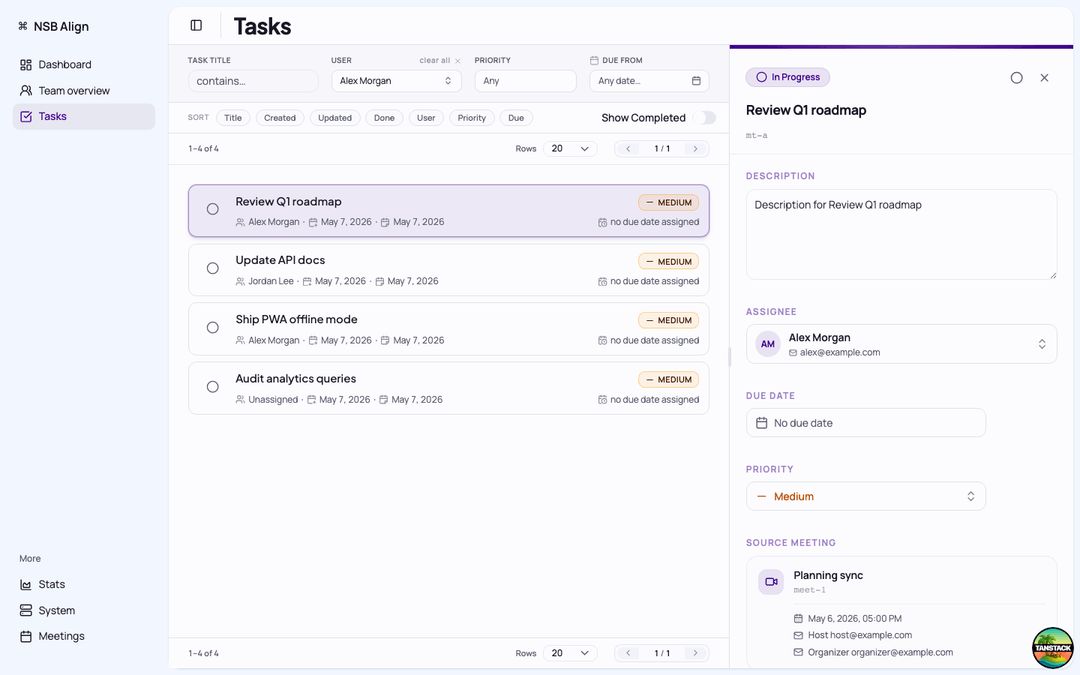Close the task detail panel
The image size is (1080, 675).
1044,78
